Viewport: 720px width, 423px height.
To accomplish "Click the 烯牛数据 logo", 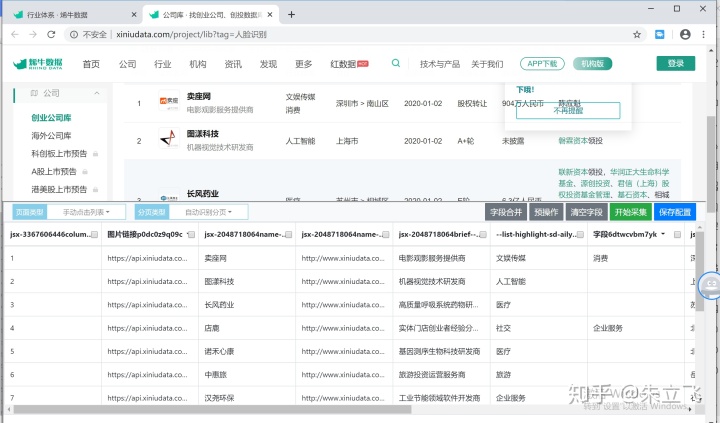I will click(38, 64).
